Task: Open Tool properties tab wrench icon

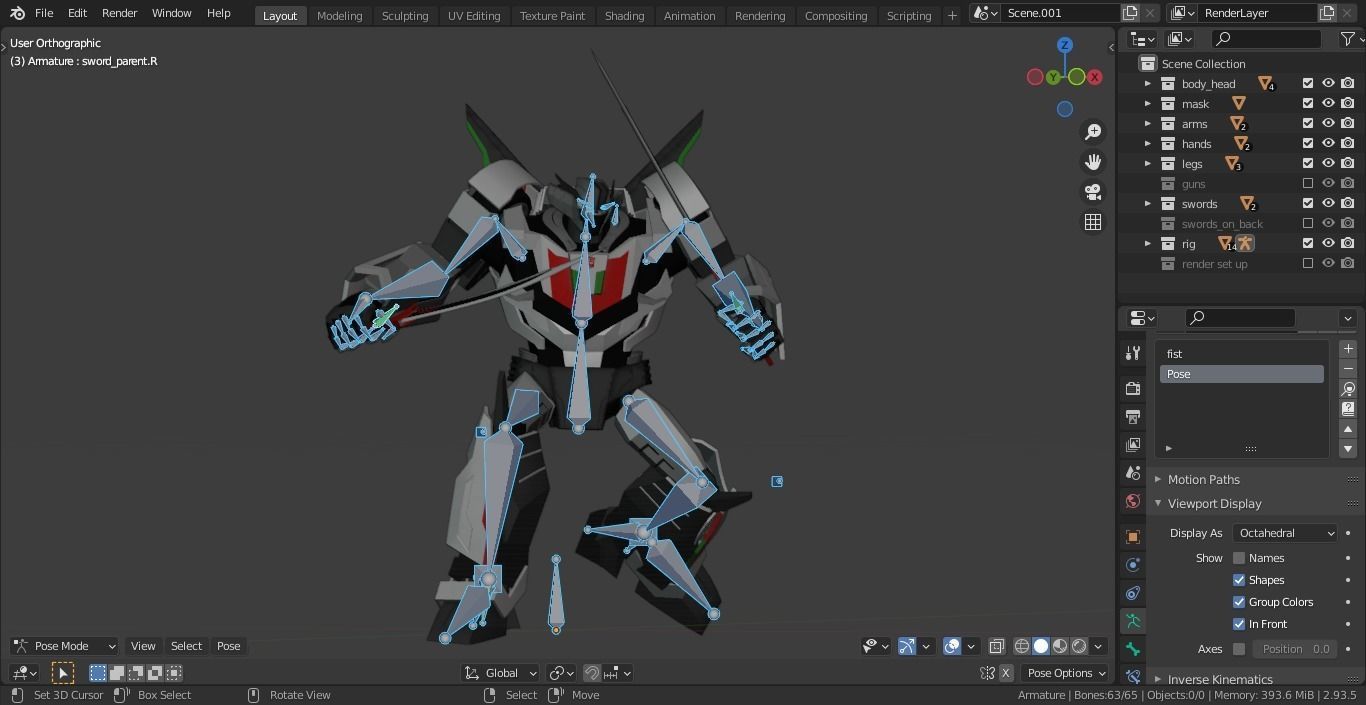Action: (x=1133, y=353)
